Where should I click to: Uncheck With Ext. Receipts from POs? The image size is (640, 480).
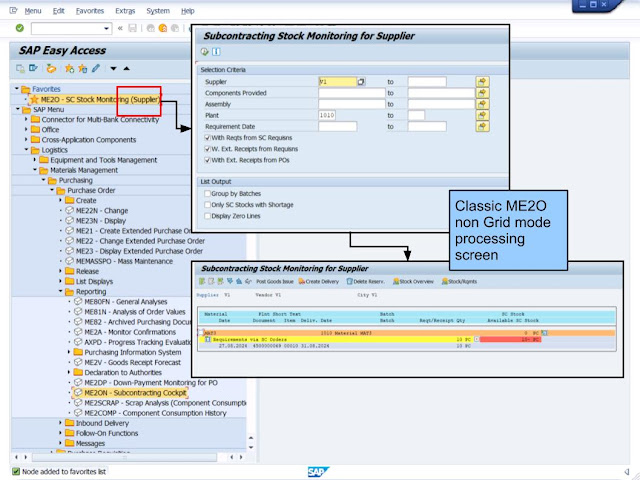pos(207,160)
